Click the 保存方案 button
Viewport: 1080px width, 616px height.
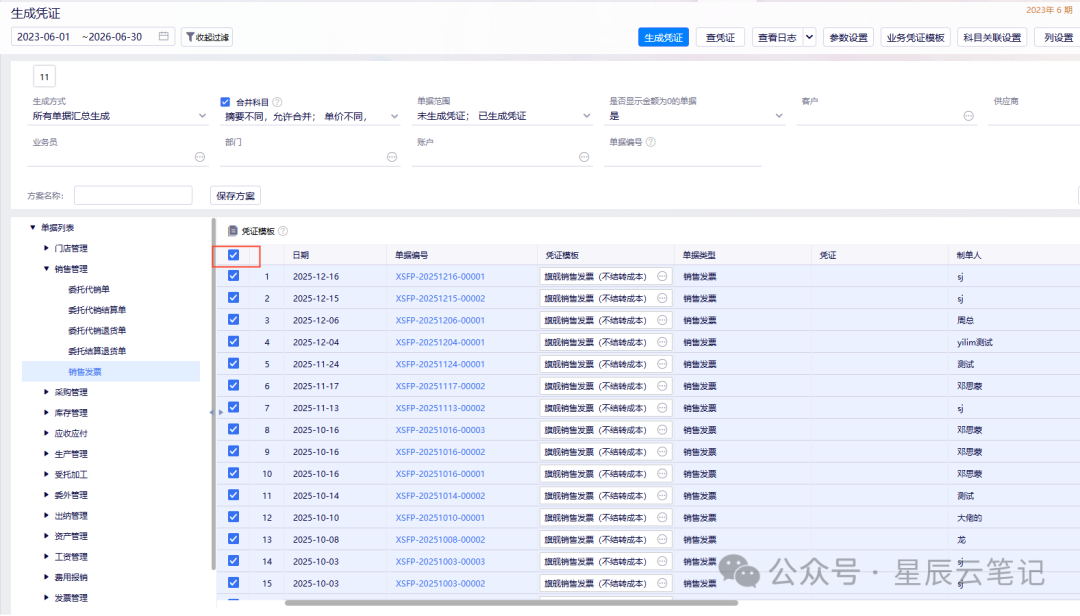236,196
